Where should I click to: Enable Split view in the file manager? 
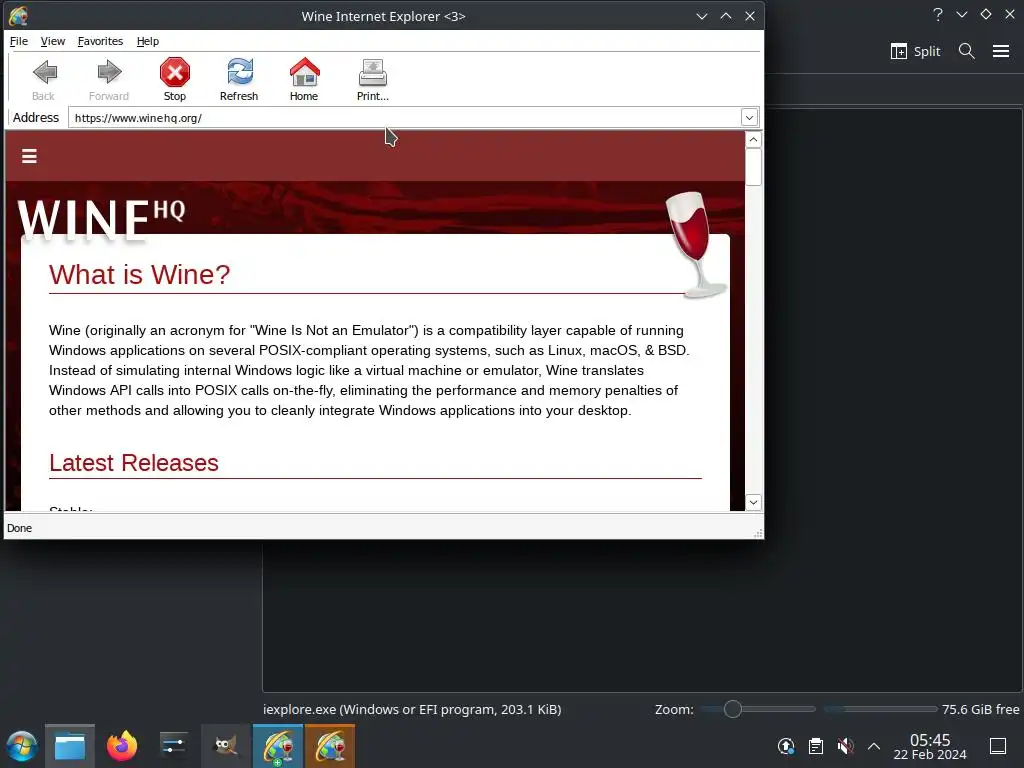tap(916, 52)
